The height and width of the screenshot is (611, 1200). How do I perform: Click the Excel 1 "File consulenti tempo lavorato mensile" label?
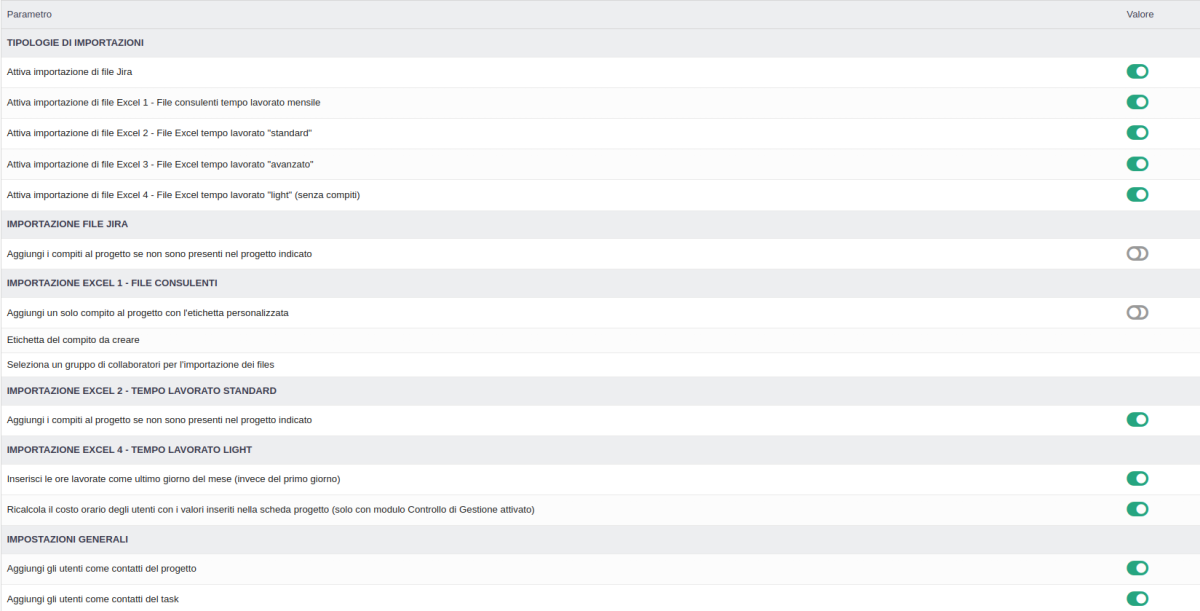pyautogui.click(x=164, y=103)
